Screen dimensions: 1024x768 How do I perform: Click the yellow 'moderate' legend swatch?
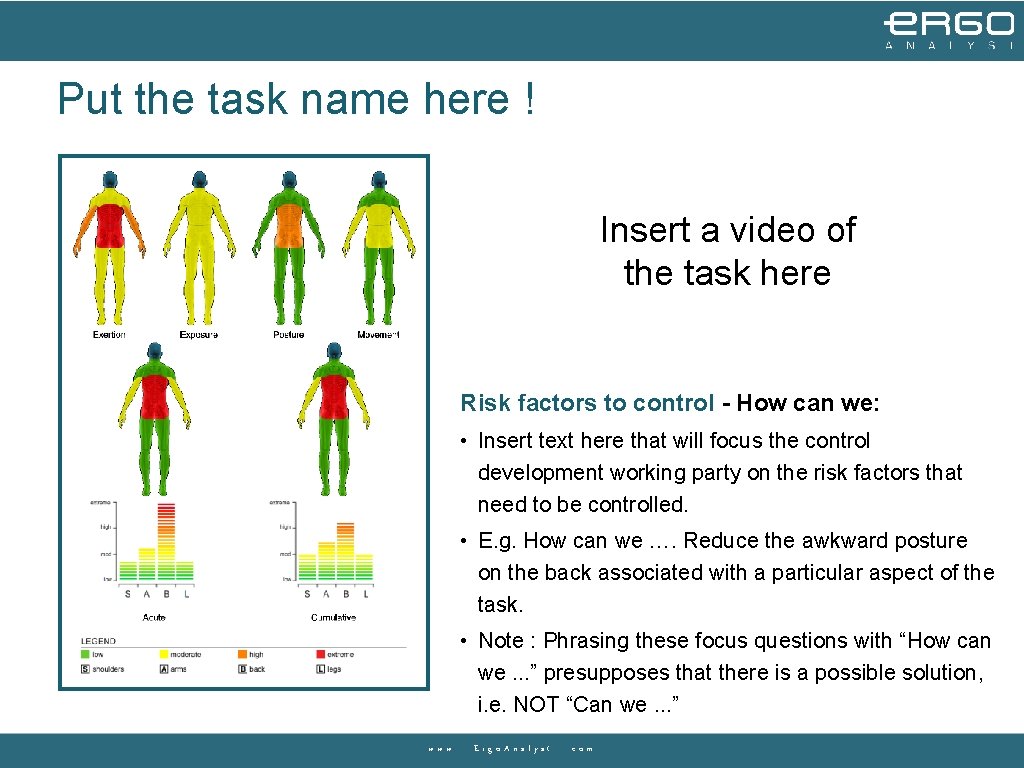point(164,654)
